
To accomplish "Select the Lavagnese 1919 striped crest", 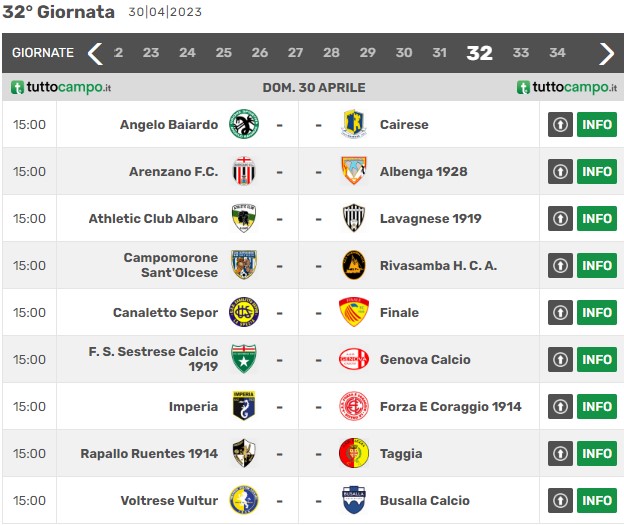I will tap(353, 219).
